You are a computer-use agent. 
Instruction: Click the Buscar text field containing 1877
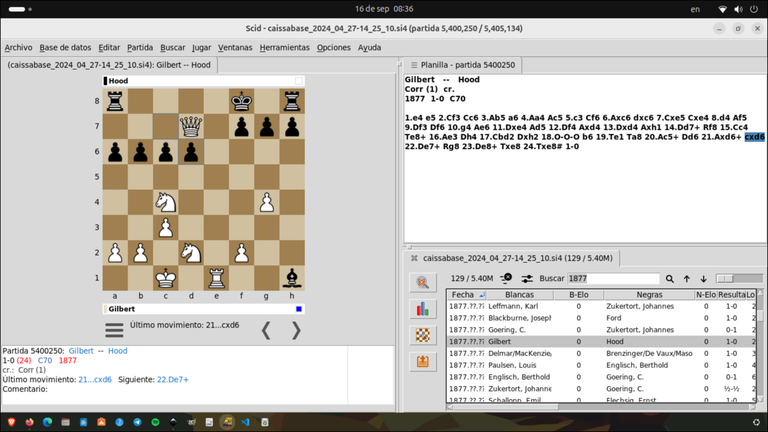[x=613, y=279]
